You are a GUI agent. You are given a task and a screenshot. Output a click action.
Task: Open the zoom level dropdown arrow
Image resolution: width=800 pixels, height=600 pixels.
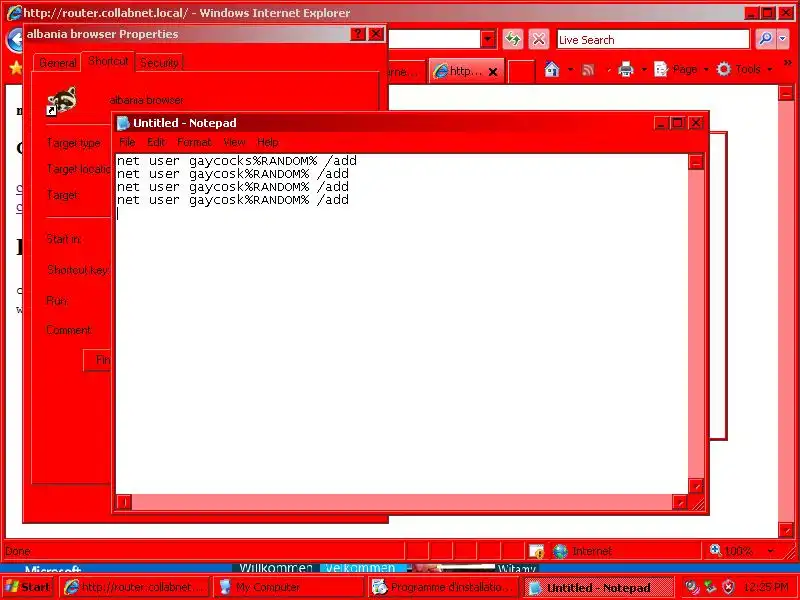point(771,551)
